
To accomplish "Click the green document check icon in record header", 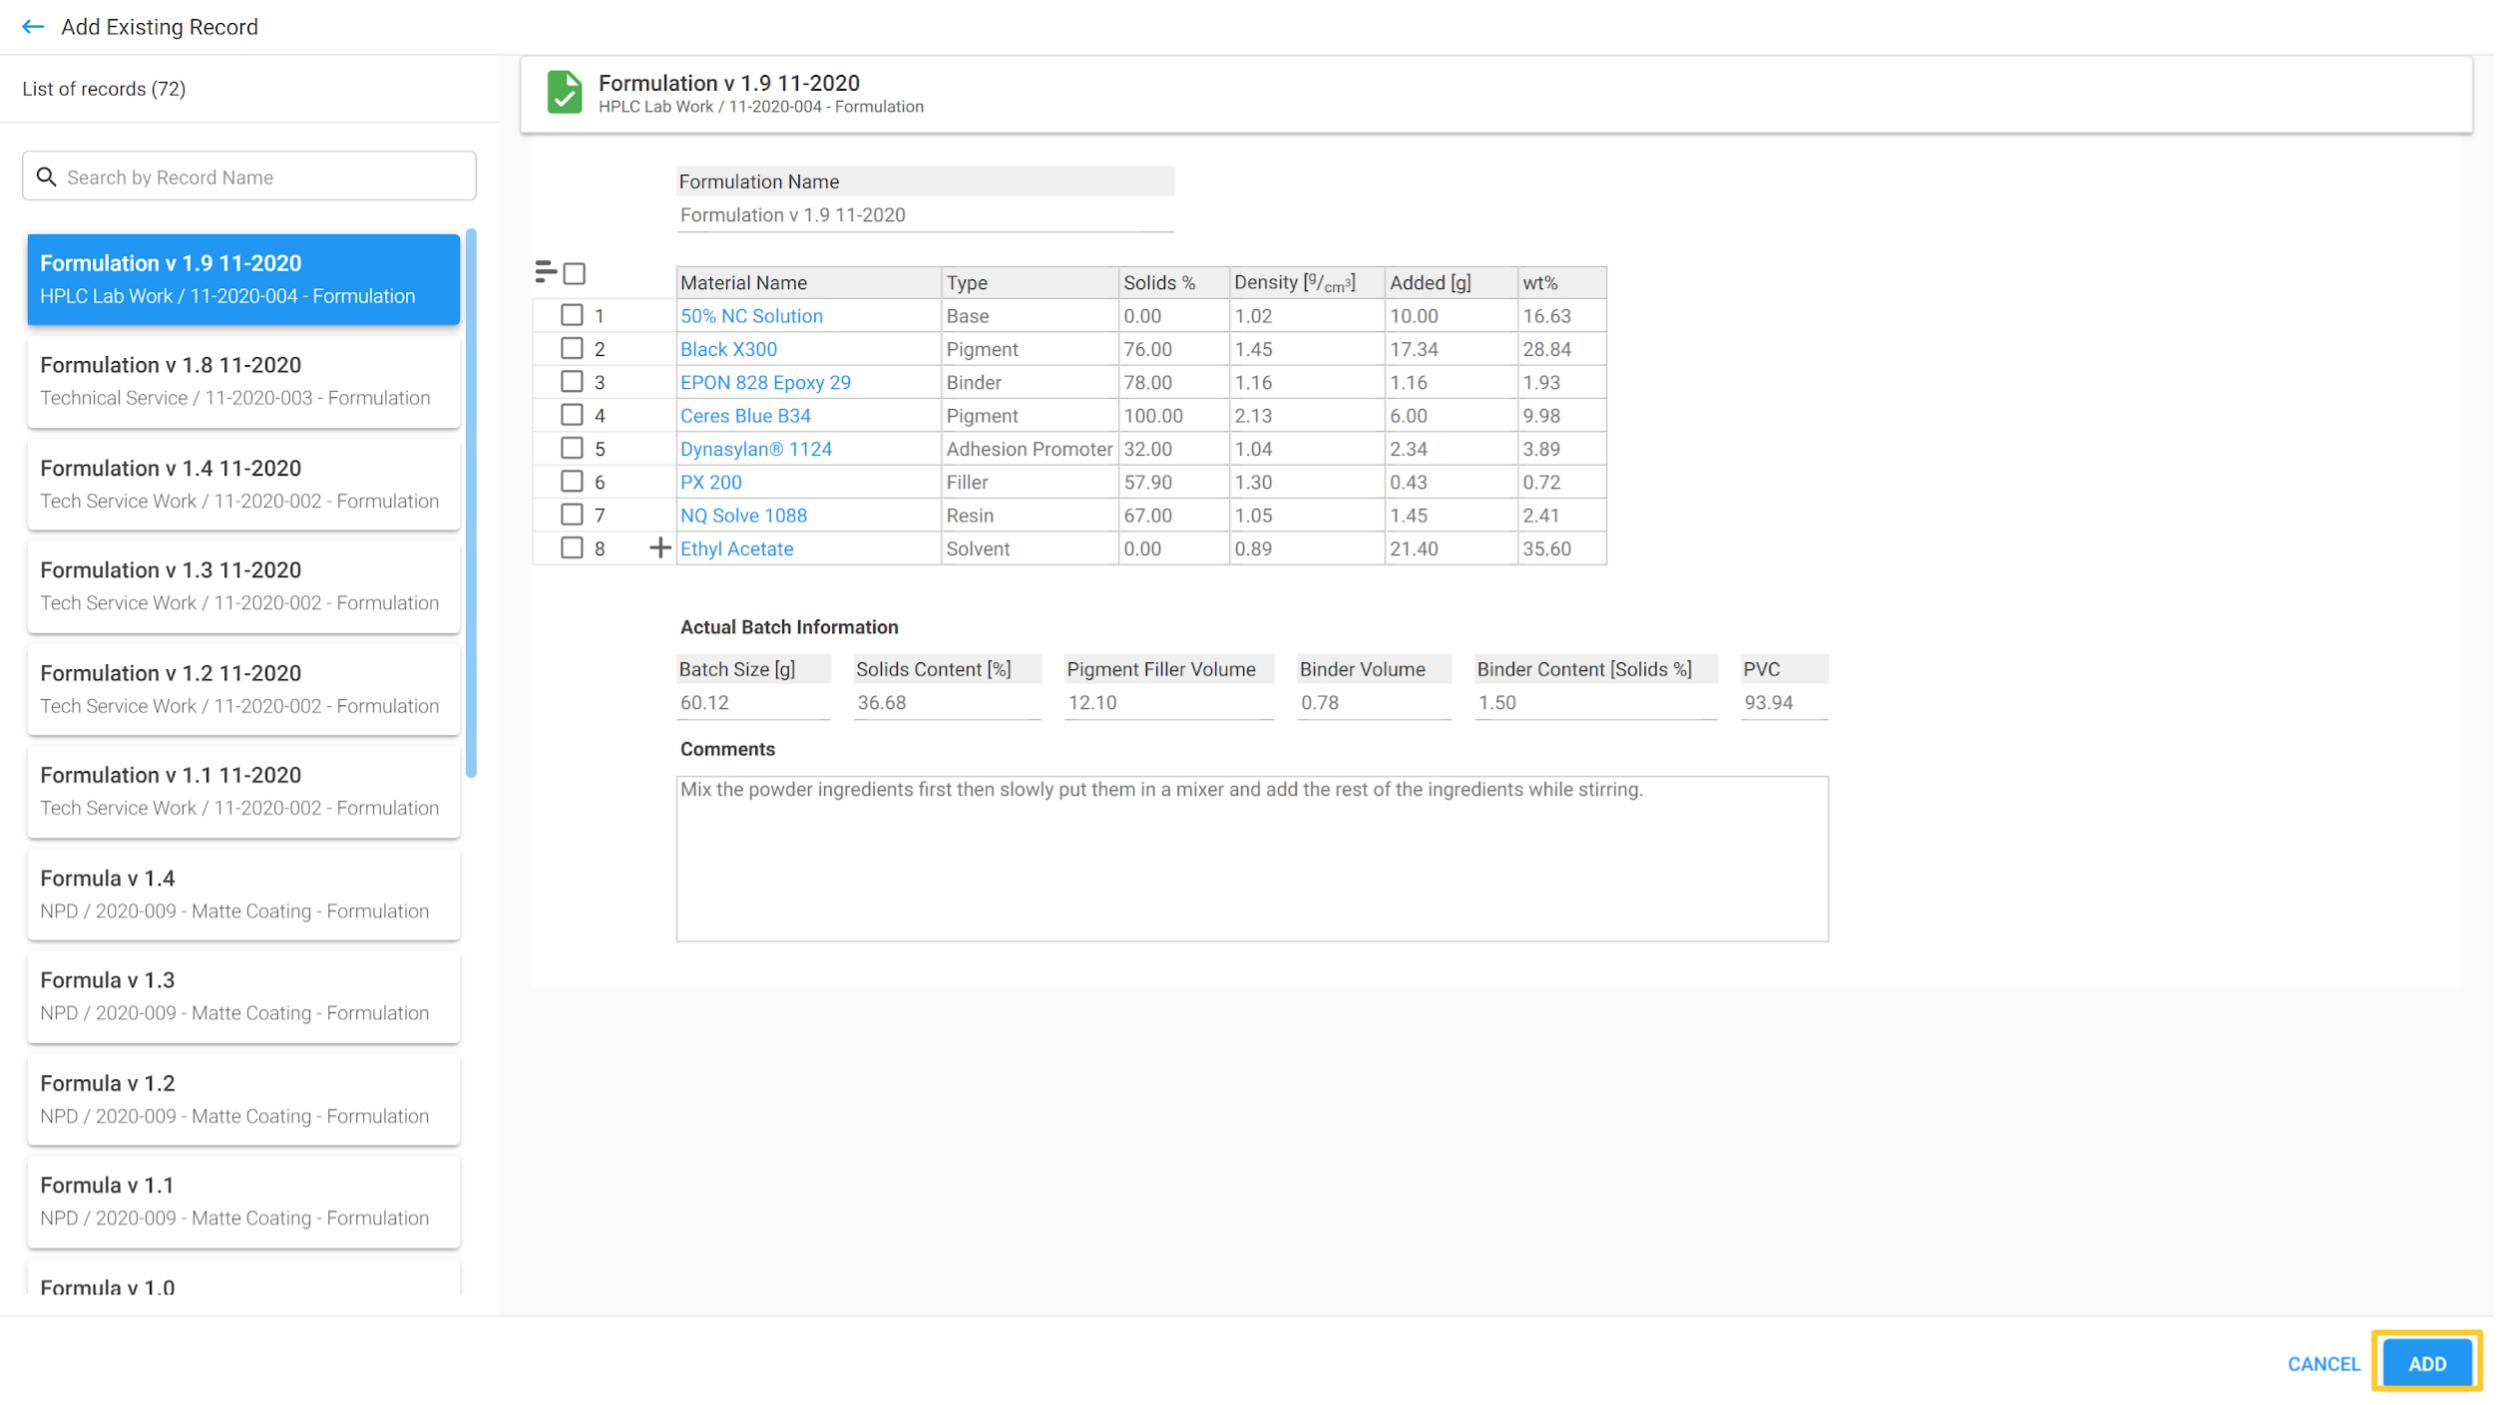I will click(x=565, y=92).
